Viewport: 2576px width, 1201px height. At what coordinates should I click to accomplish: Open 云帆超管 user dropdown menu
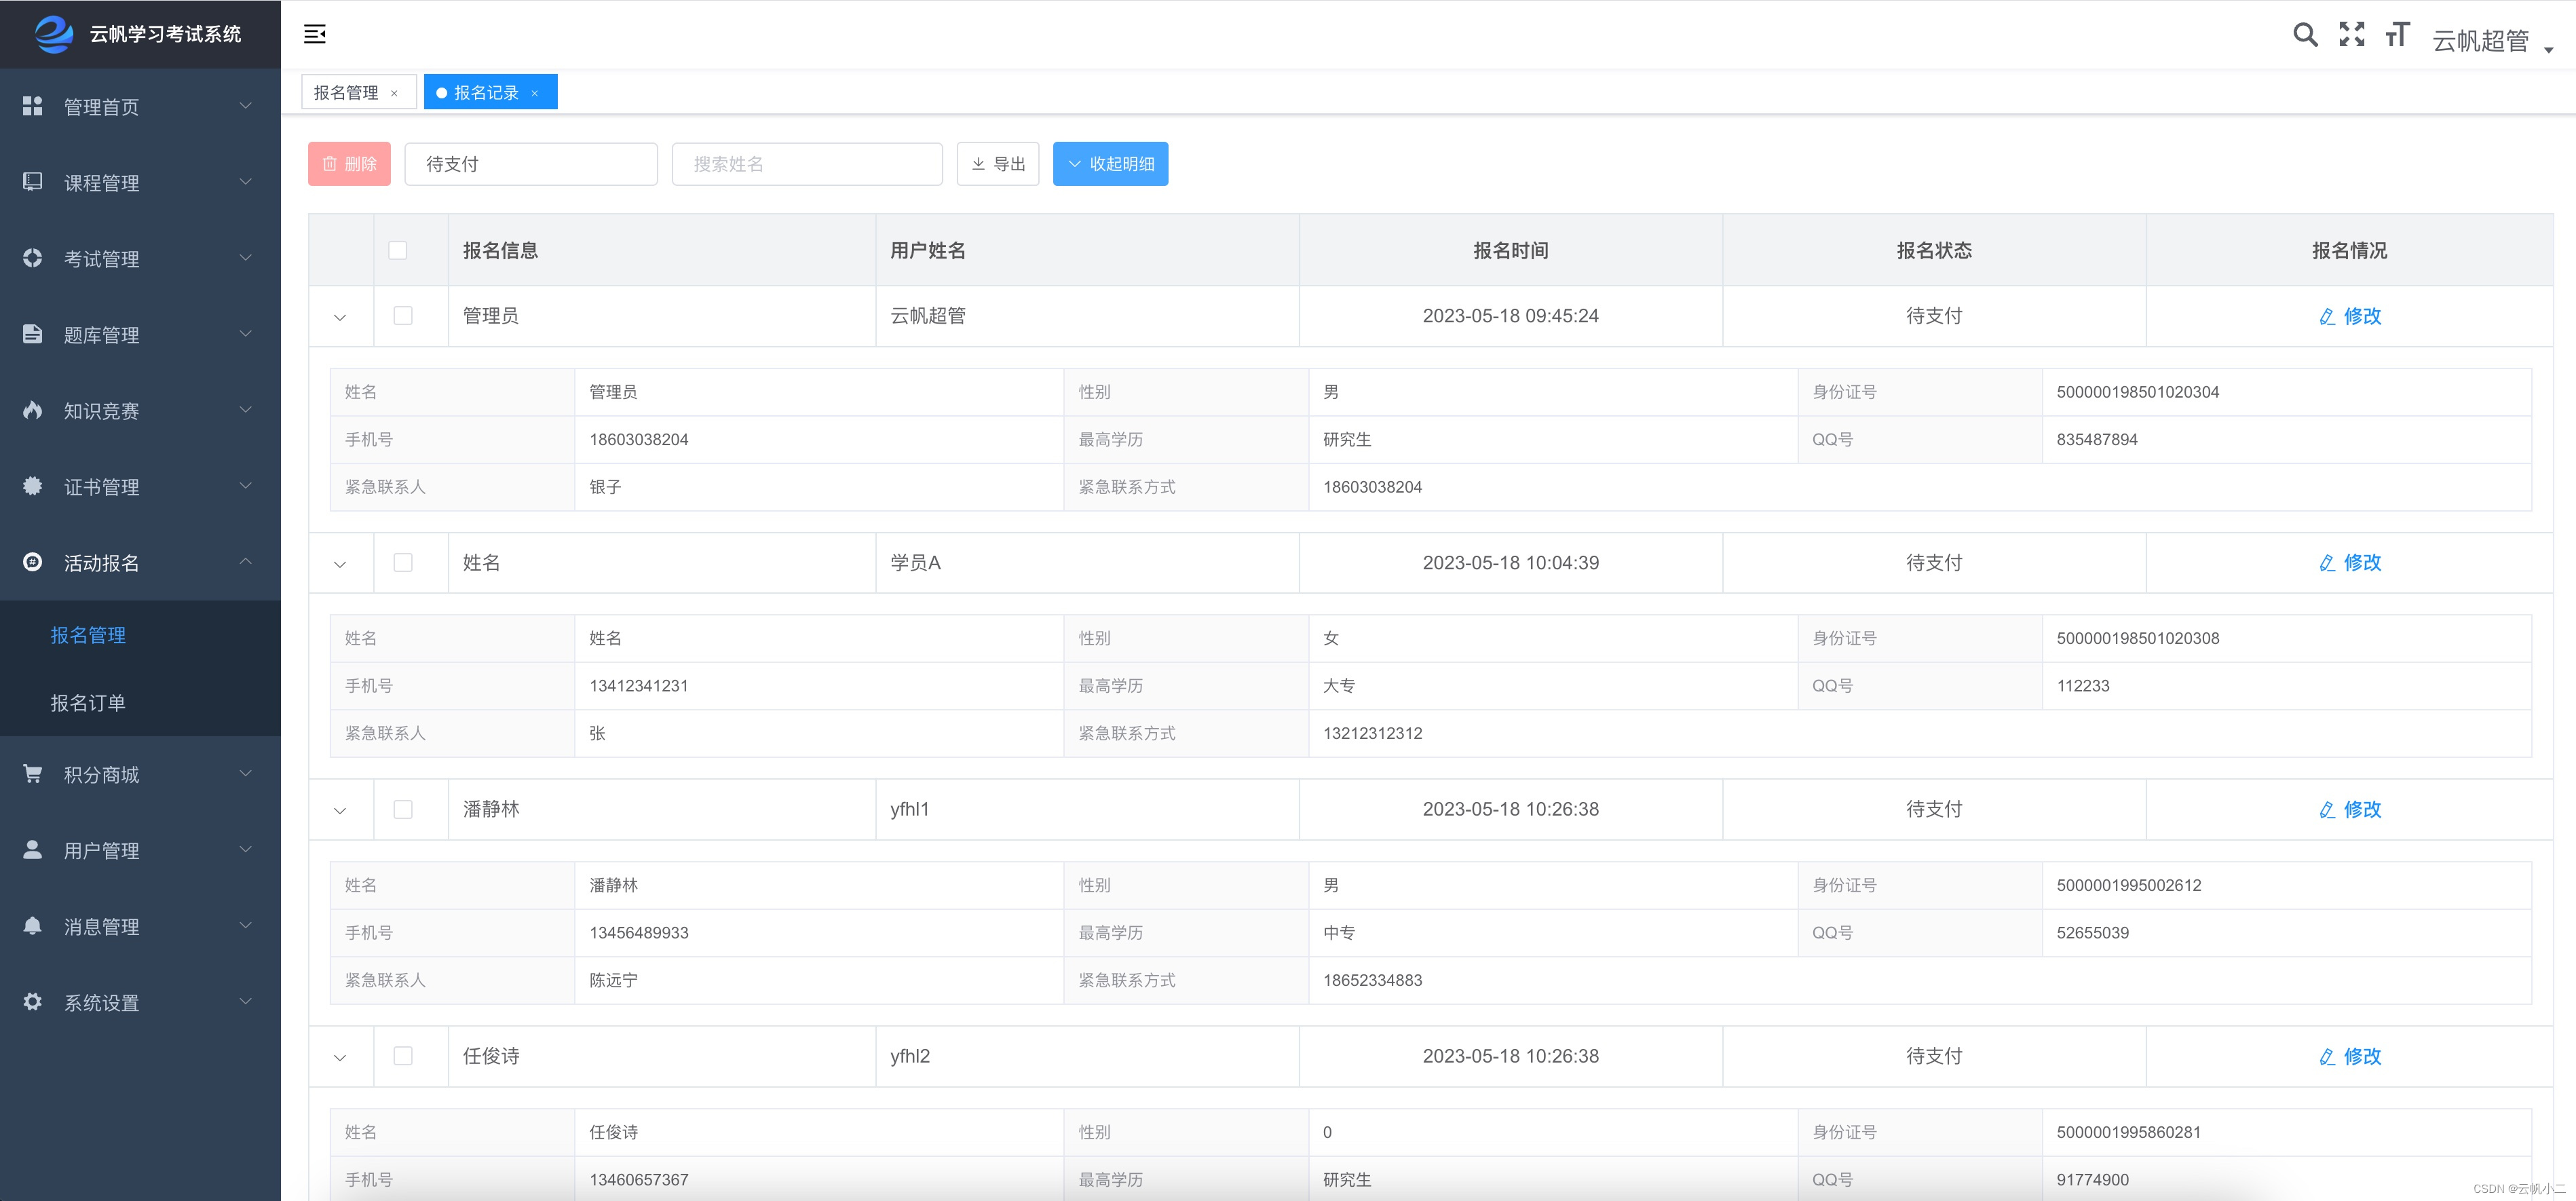pos(2493,40)
